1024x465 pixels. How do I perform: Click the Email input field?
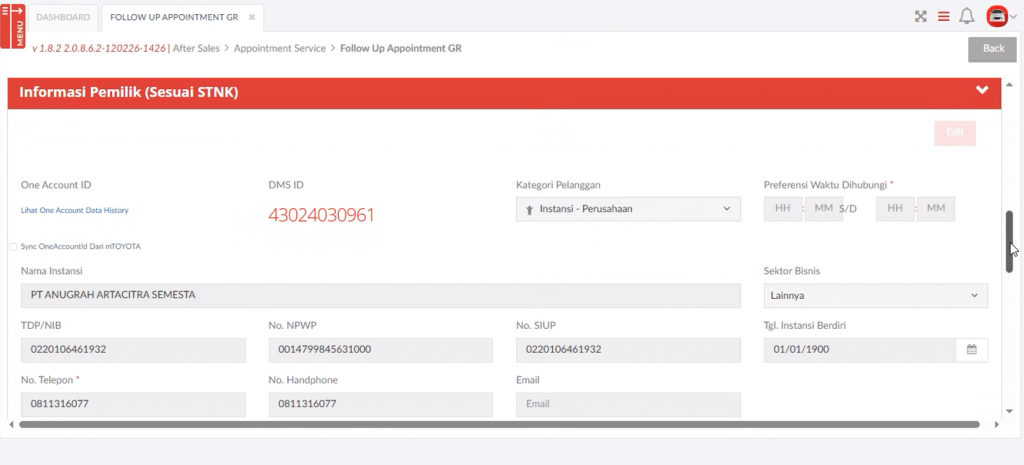coord(628,404)
